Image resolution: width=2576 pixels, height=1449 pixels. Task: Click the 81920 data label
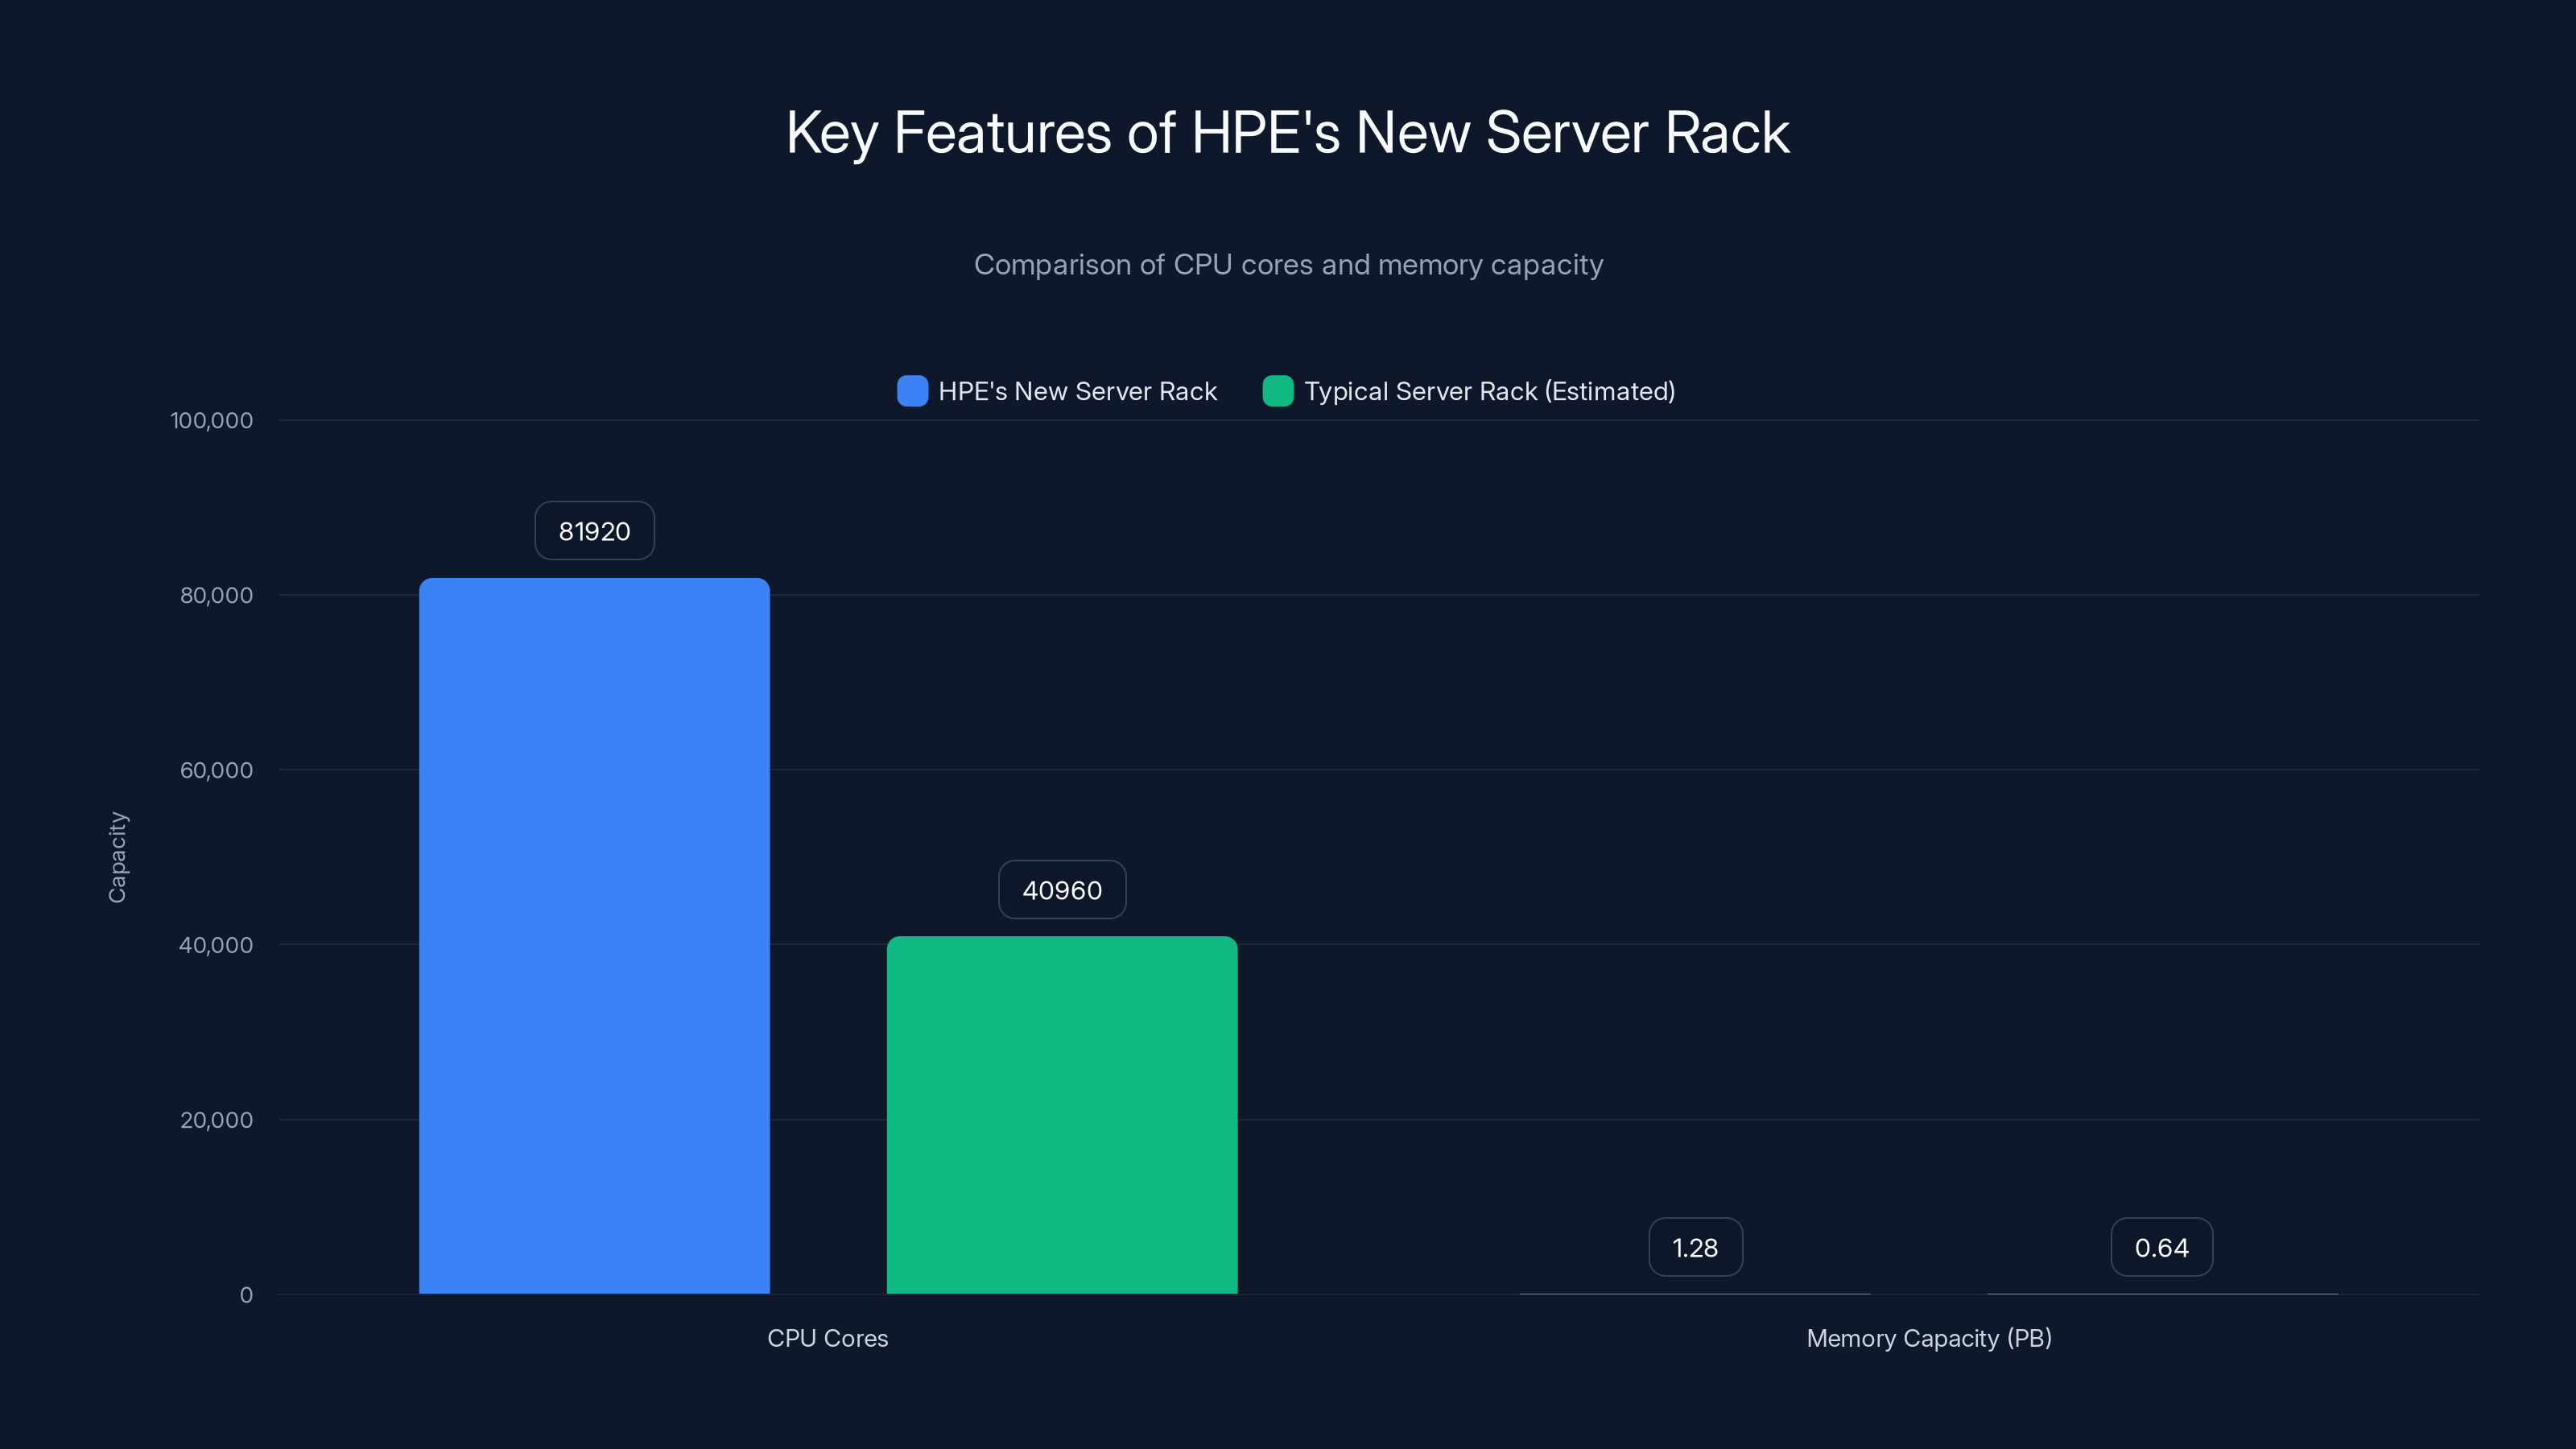tap(594, 531)
